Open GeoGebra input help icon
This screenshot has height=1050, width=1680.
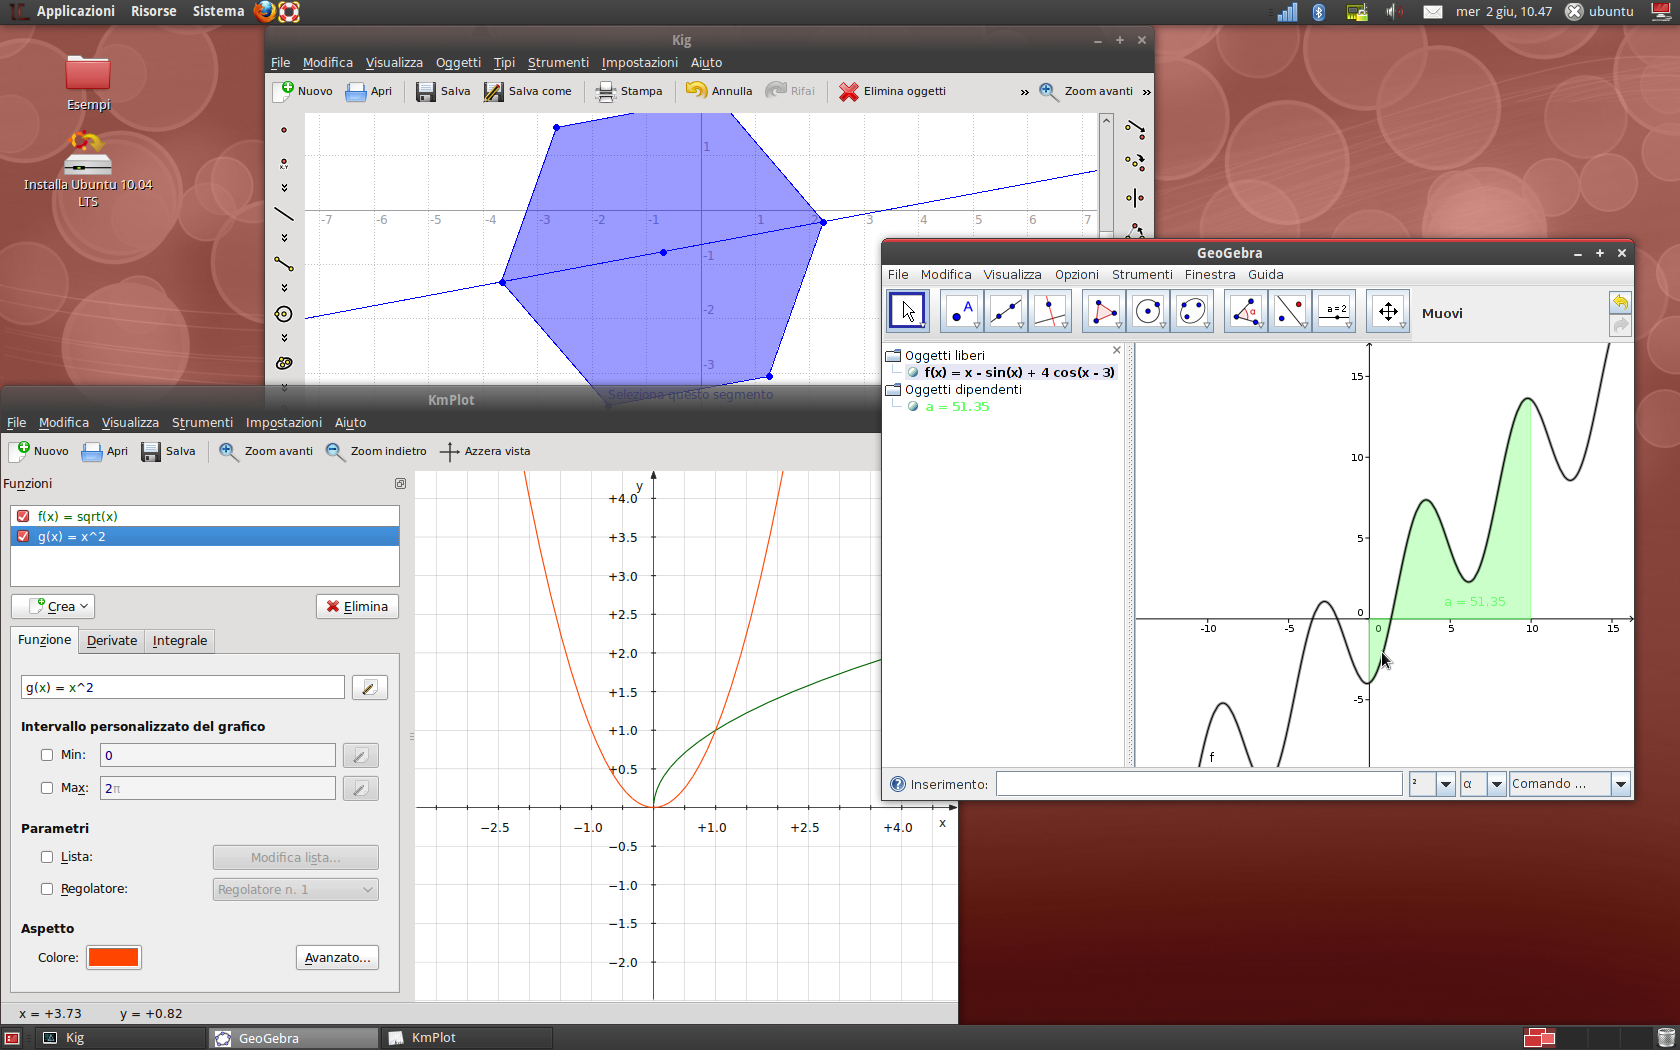click(x=897, y=784)
